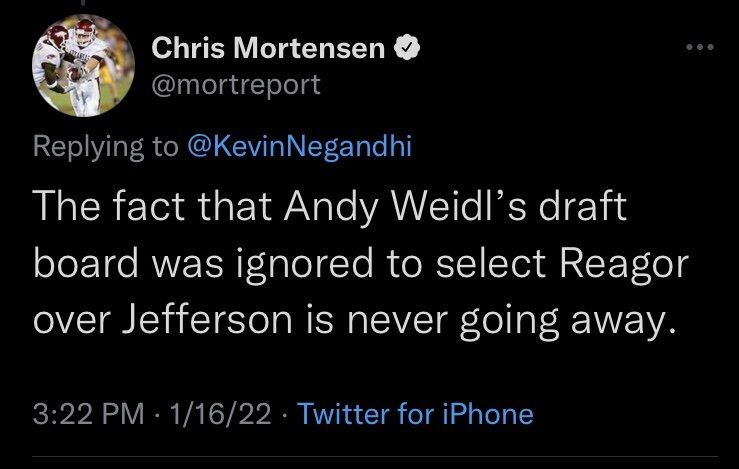Viewport: 739px width, 469px height.
Task: Open the three-dot more options menu
Action: (x=696, y=48)
